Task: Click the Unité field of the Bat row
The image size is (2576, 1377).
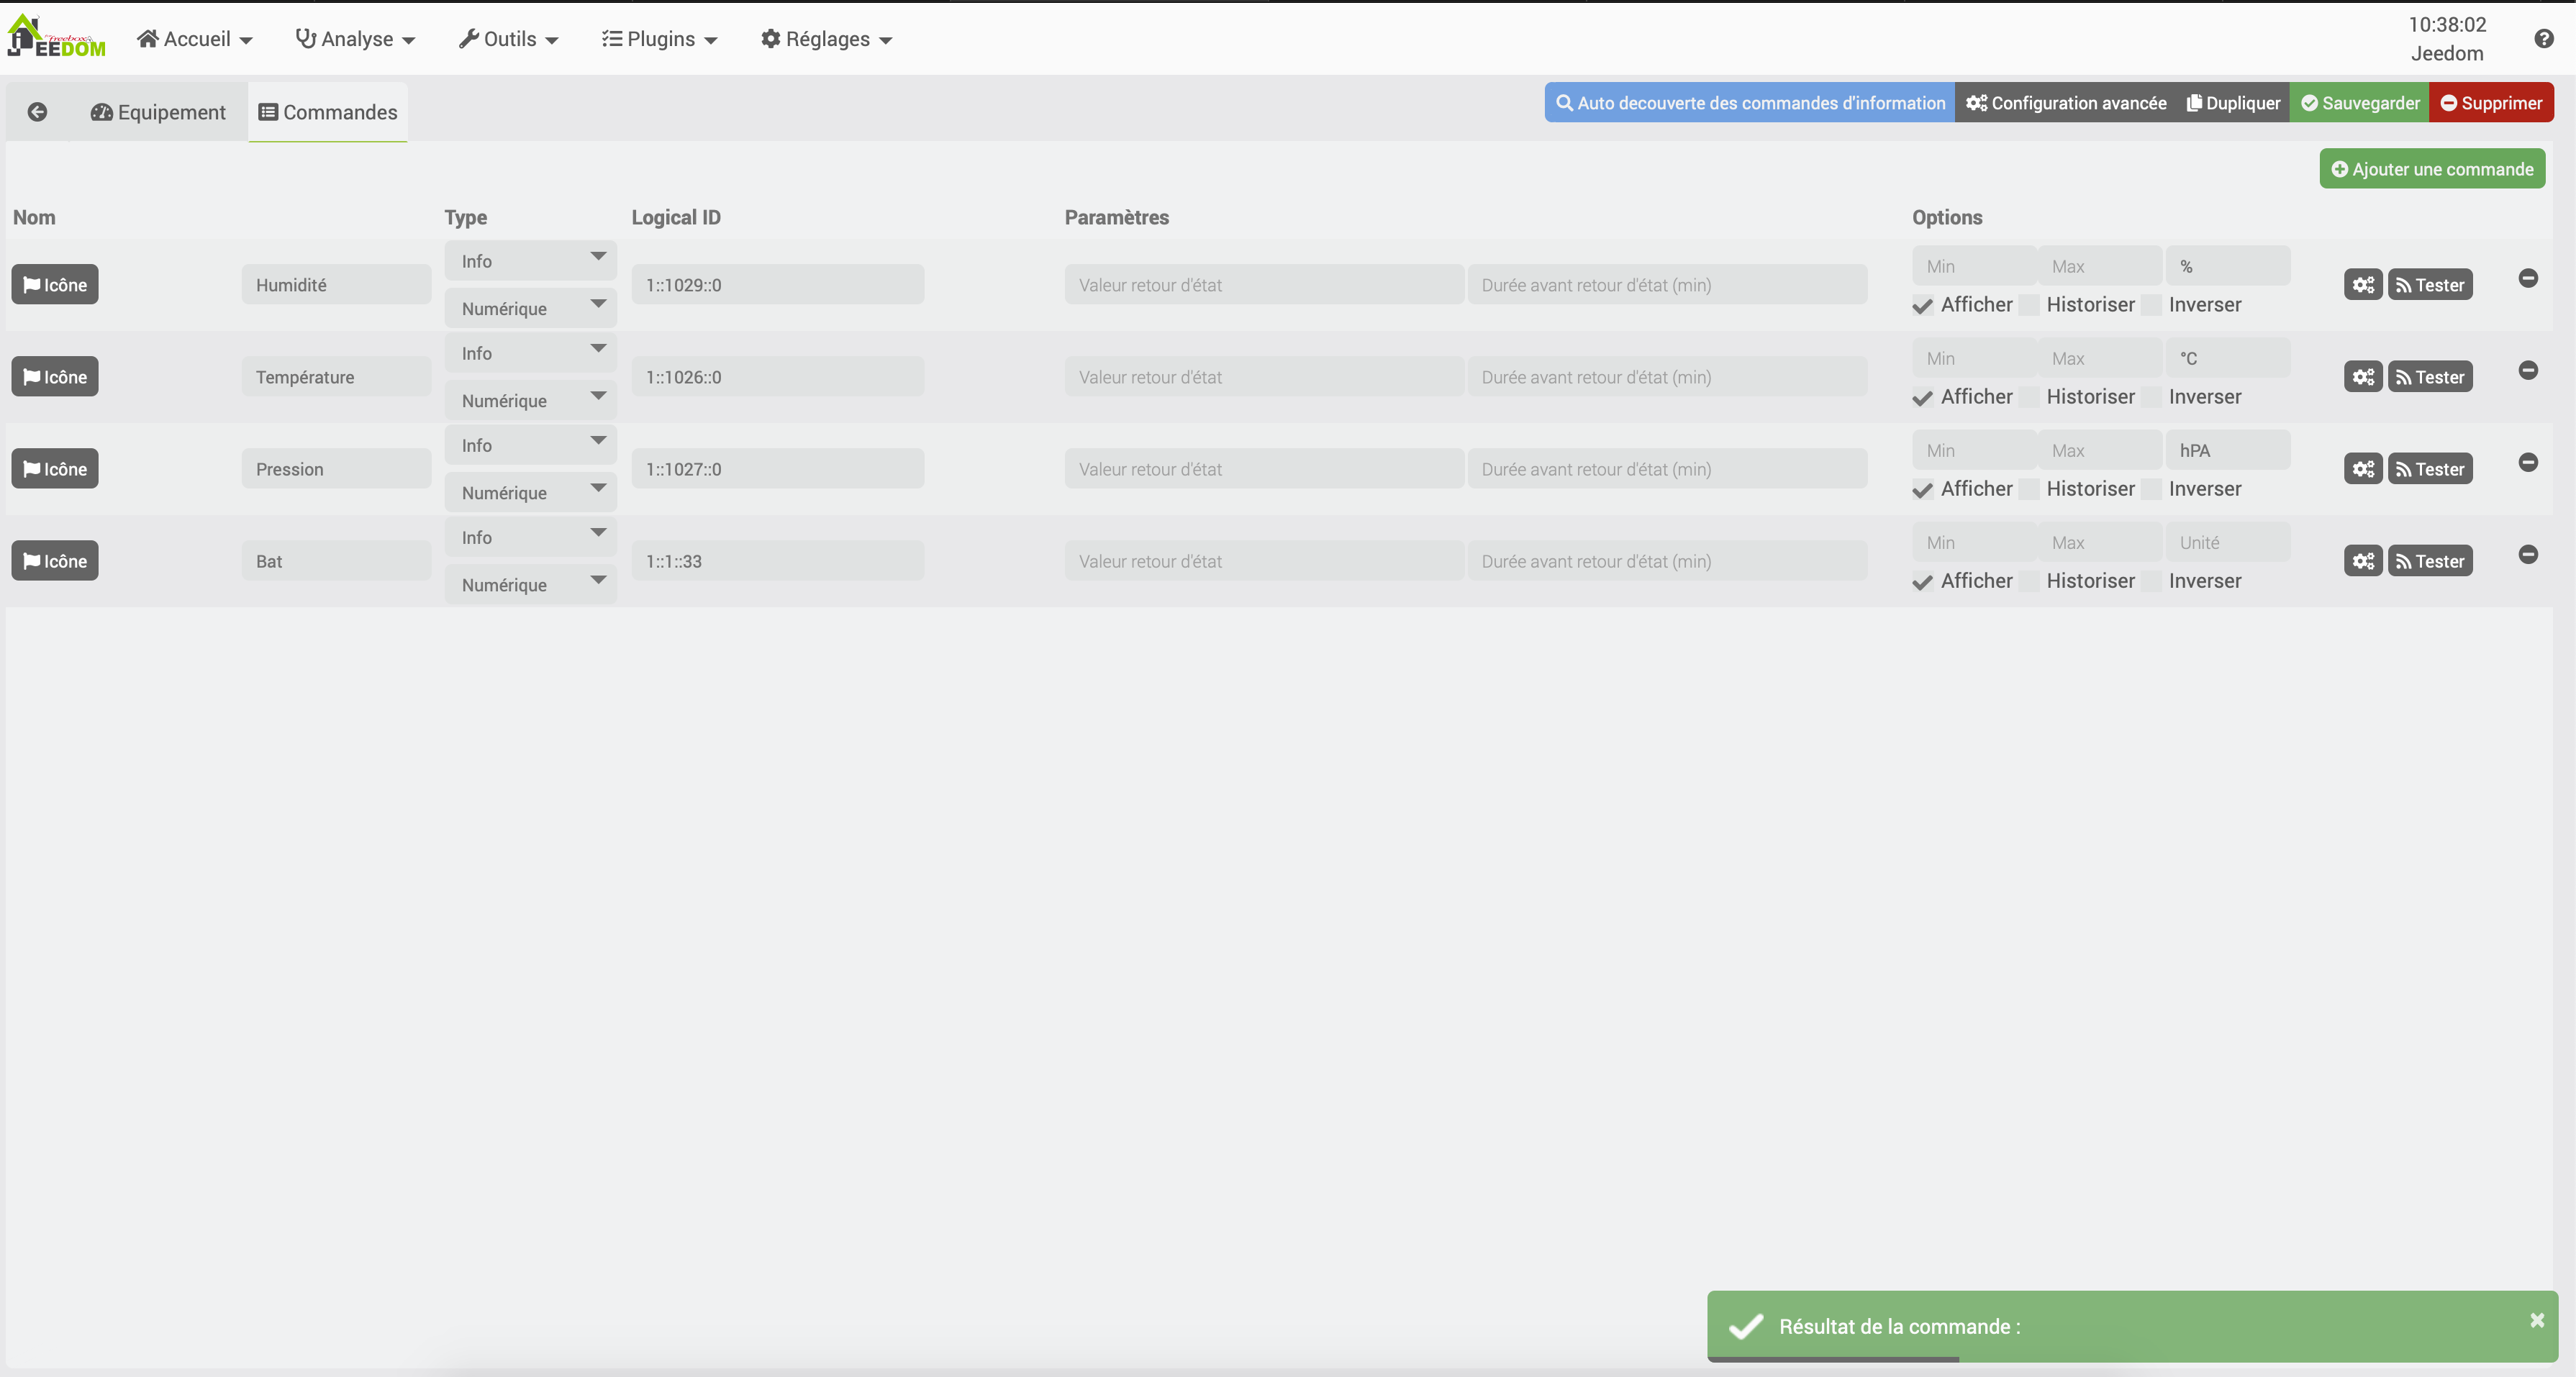Action: click(2226, 543)
